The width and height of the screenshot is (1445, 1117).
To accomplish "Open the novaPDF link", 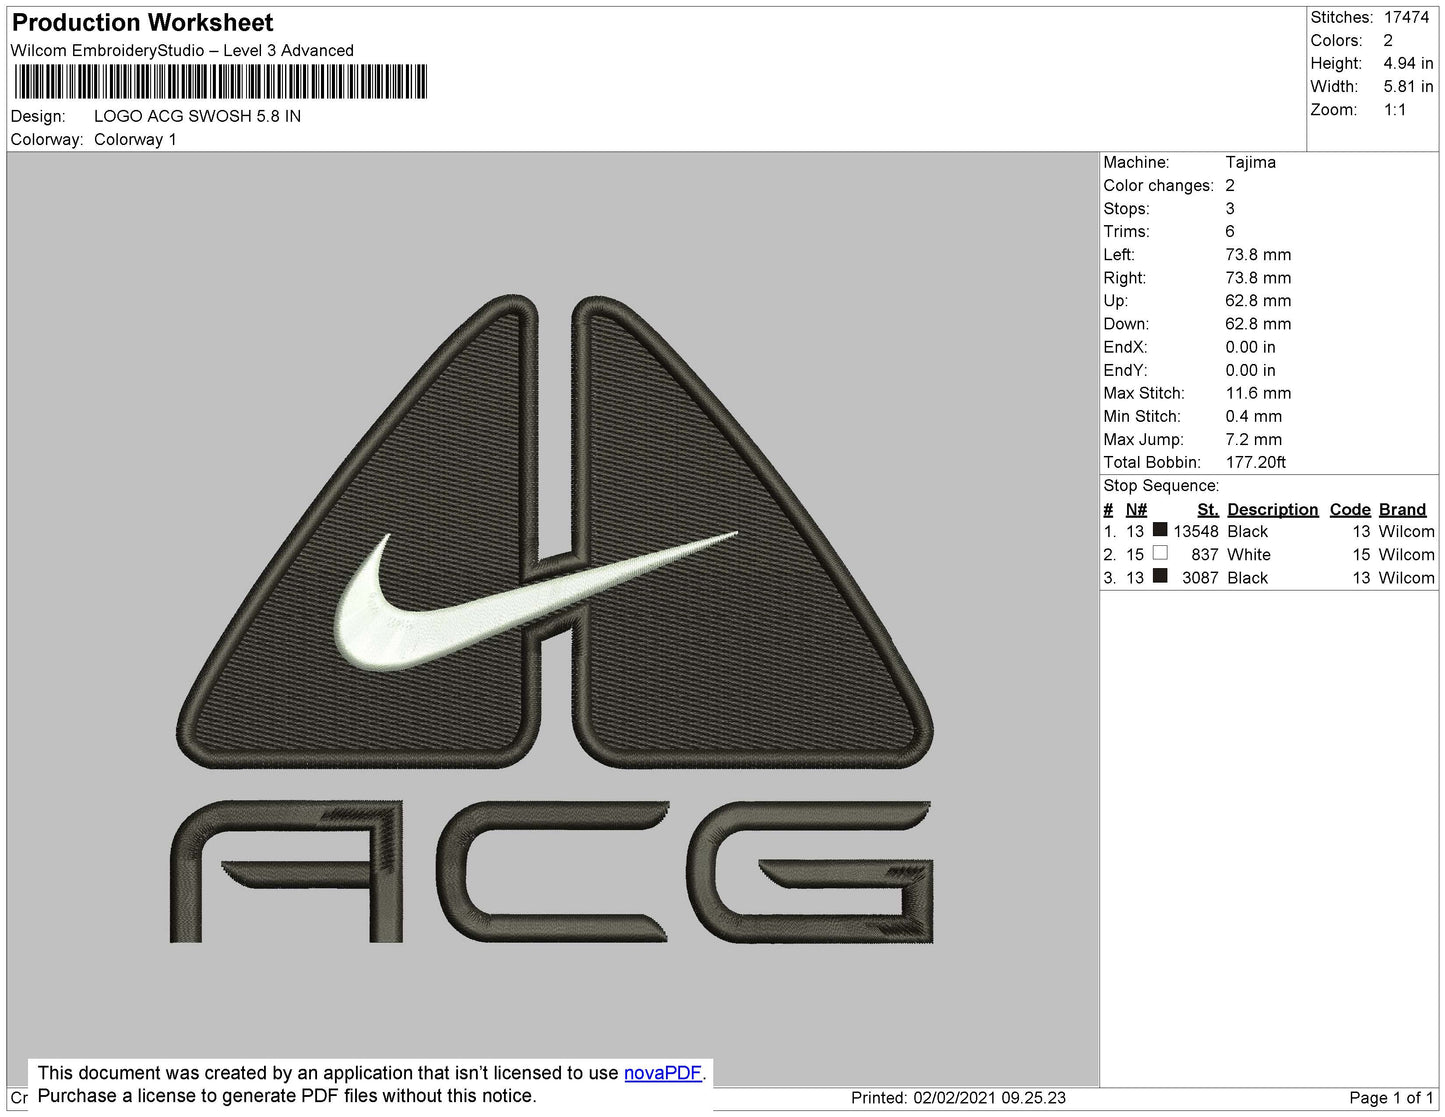I will 663,1073.
